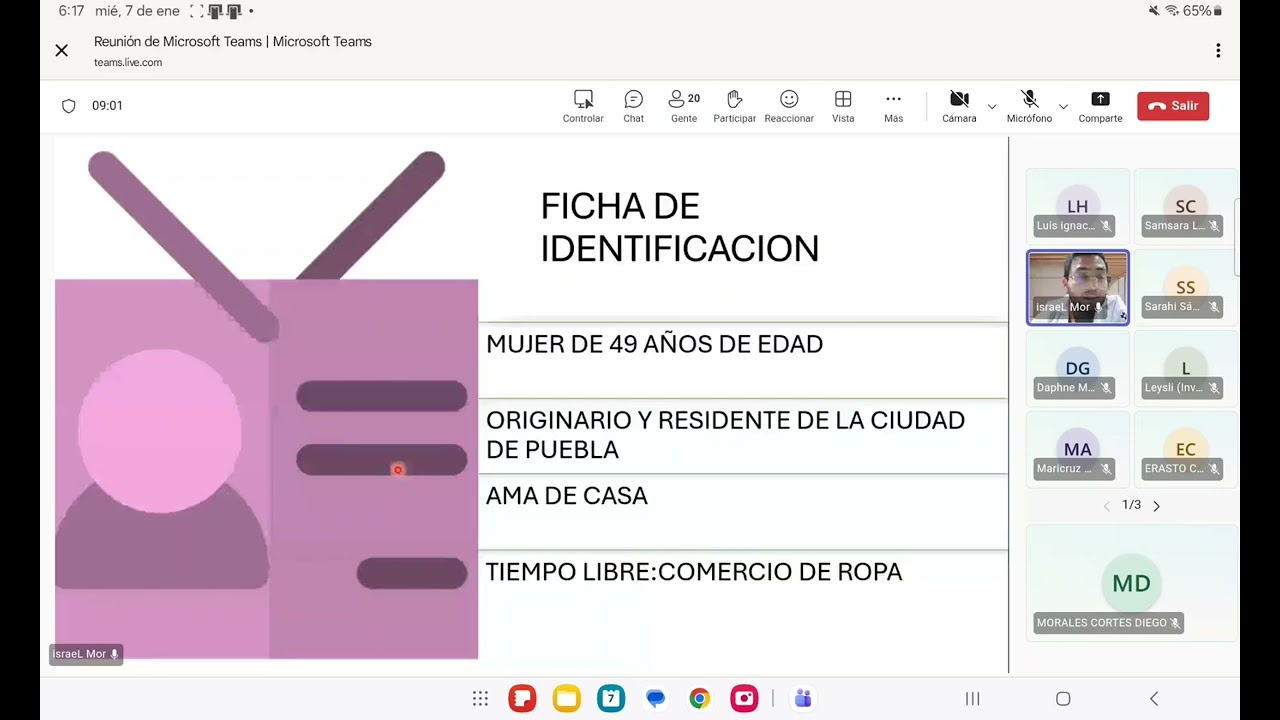
Task: Open the Más options menu
Action: [x=893, y=106]
